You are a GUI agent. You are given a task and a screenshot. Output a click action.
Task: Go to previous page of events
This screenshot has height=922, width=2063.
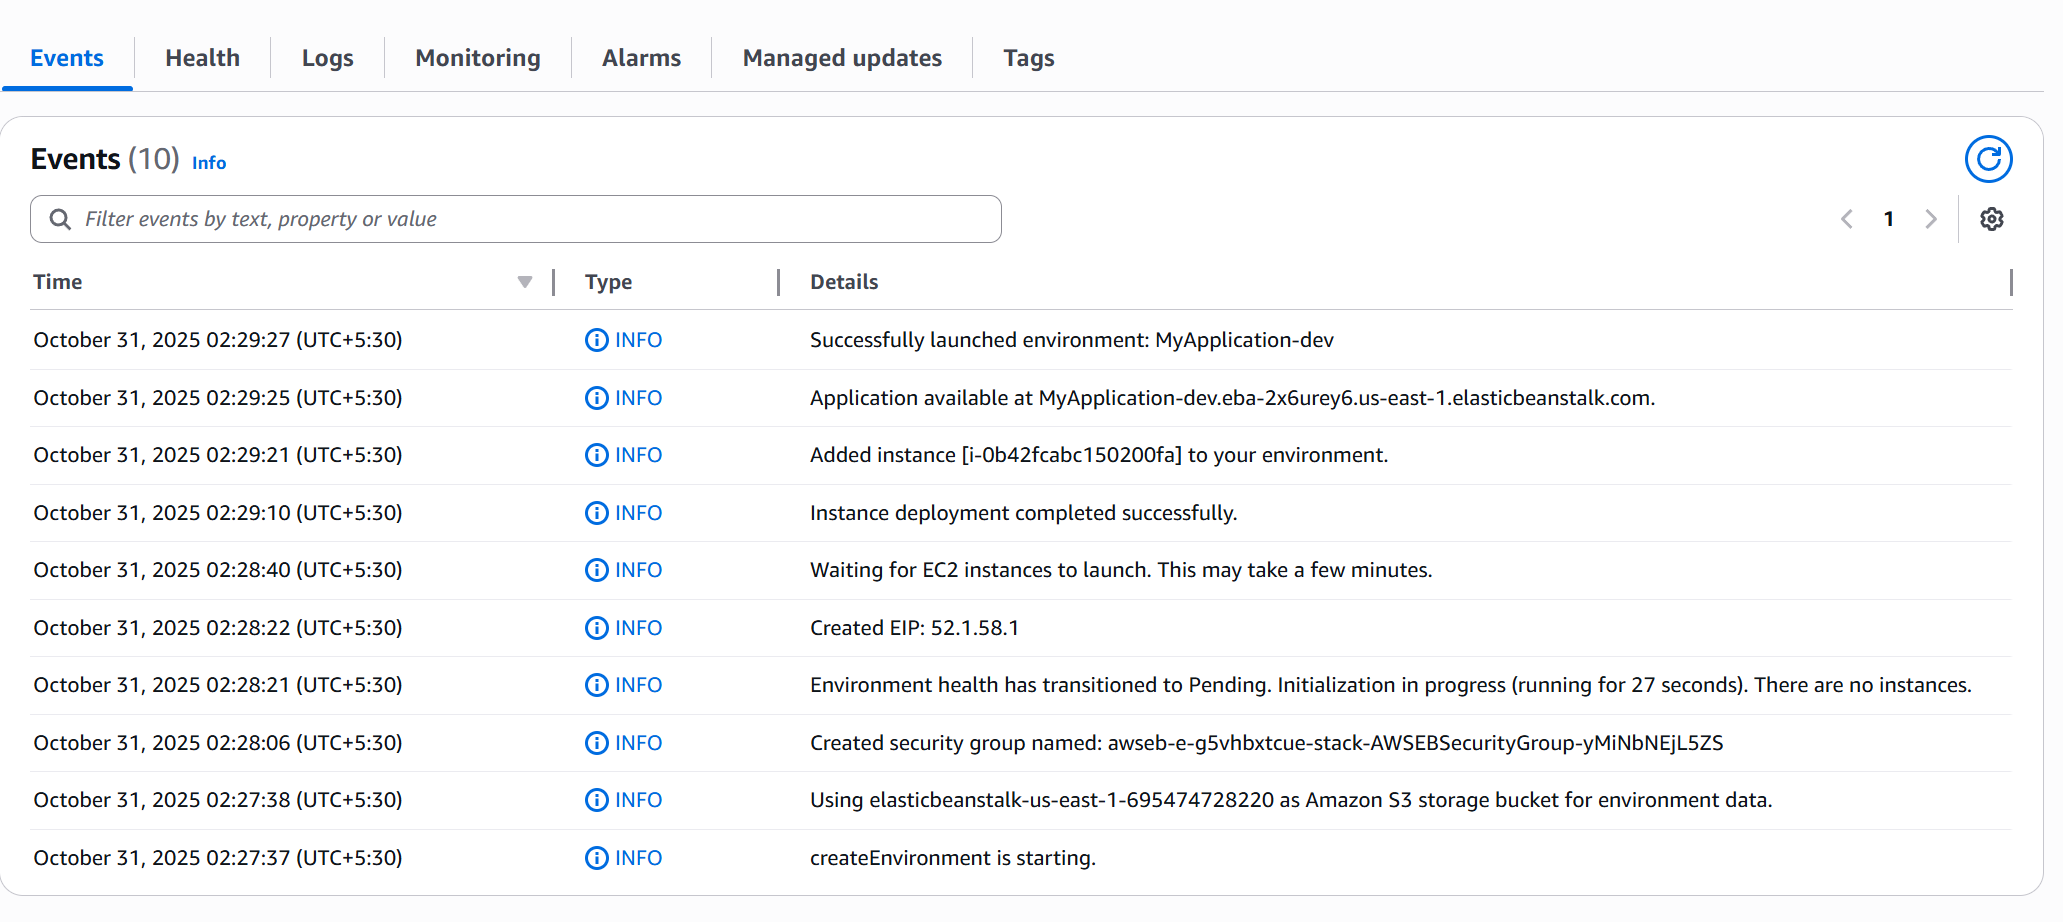coord(1847,219)
